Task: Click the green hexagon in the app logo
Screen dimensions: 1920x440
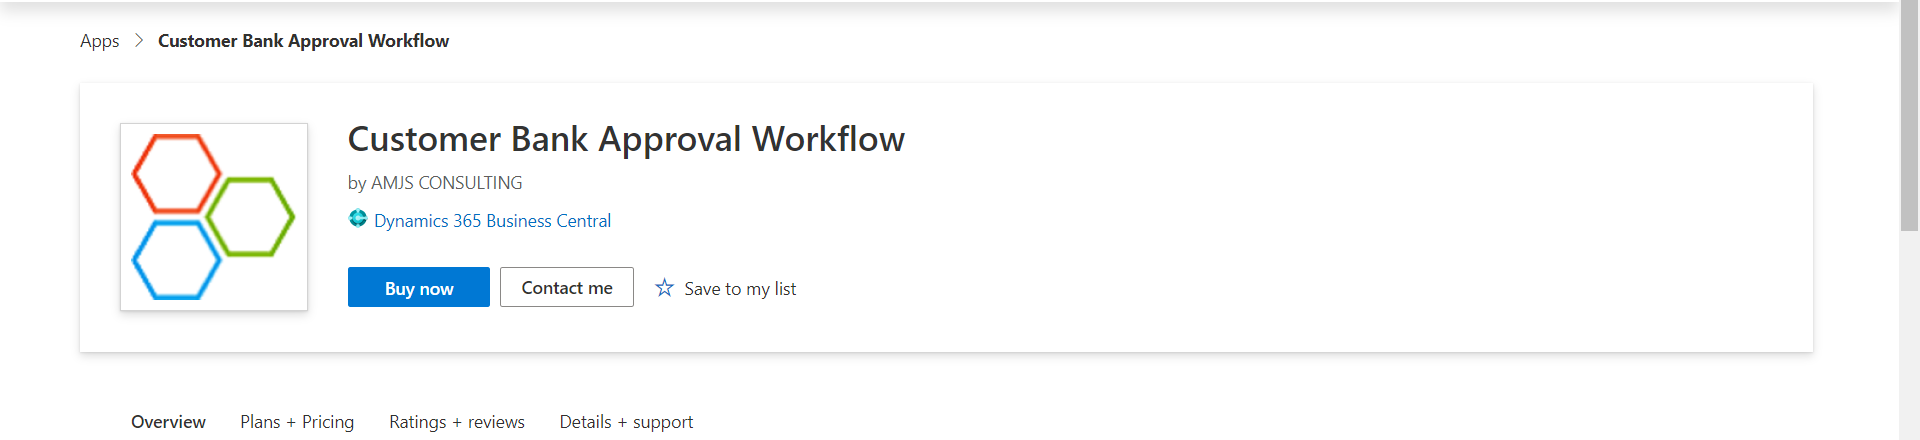Action: [251, 216]
